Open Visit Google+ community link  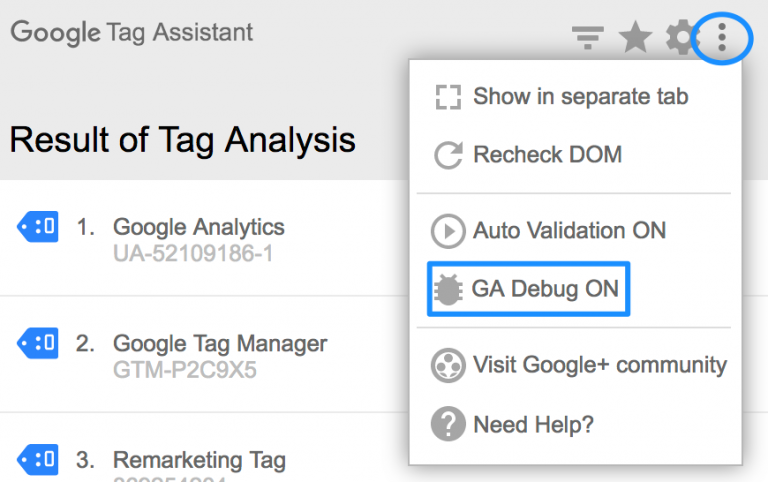coord(599,364)
